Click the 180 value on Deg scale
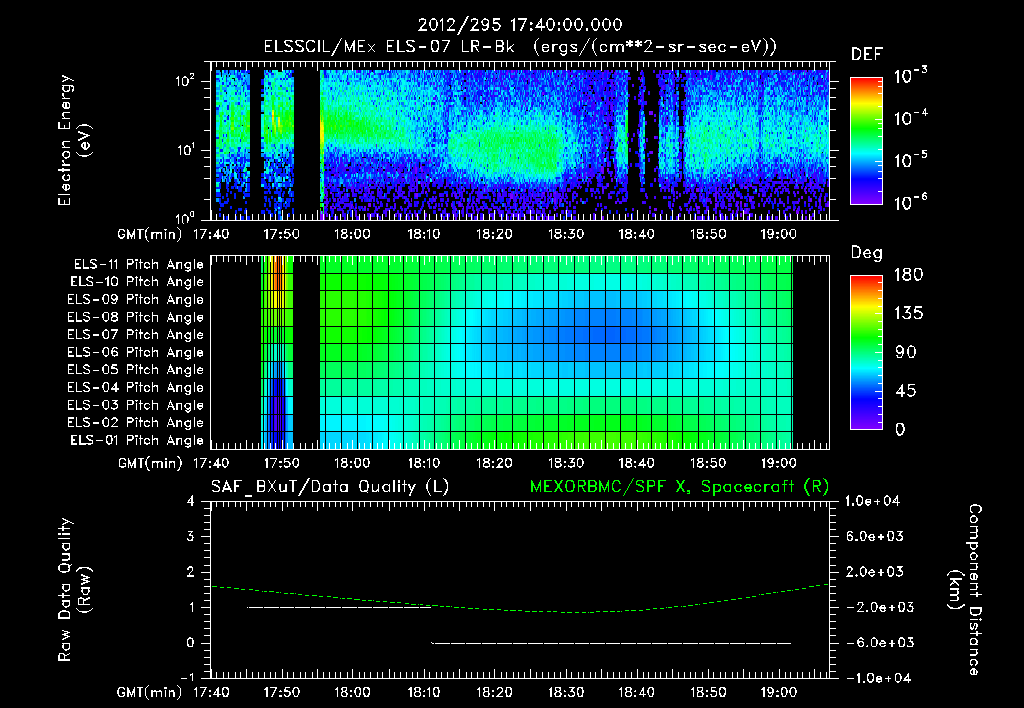Screen dimensions: 1024x708 (x=908, y=275)
